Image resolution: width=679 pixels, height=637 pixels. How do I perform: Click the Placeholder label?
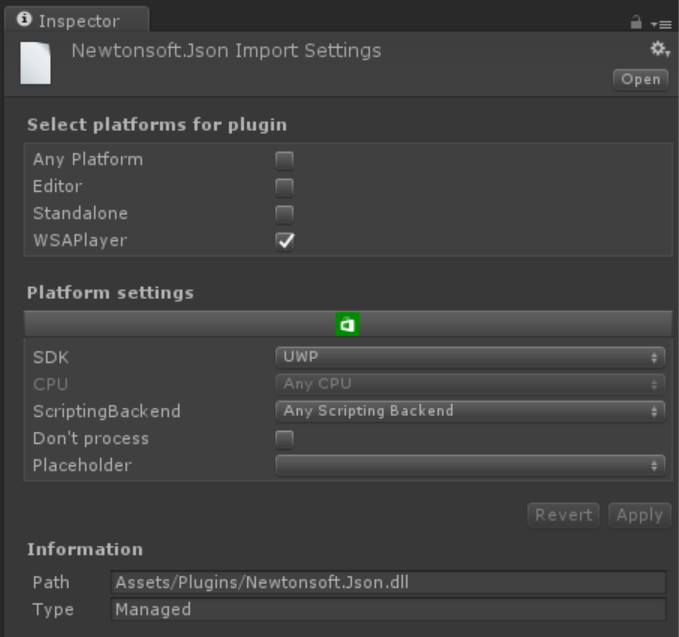point(82,466)
